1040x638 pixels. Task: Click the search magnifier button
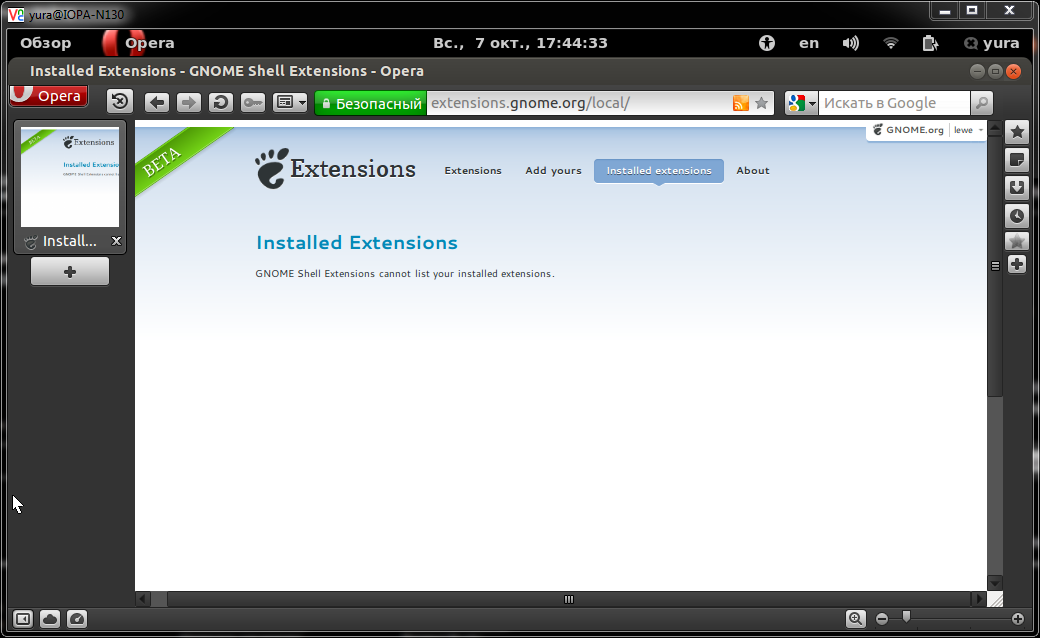tap(982, 103)
